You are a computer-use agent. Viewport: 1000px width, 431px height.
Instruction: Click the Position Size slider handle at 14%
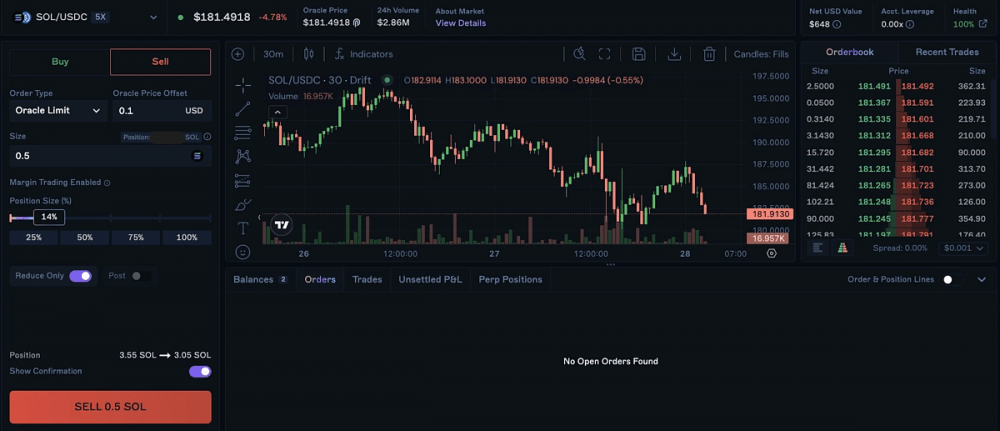pyautogui.click(x=49, y=217)
